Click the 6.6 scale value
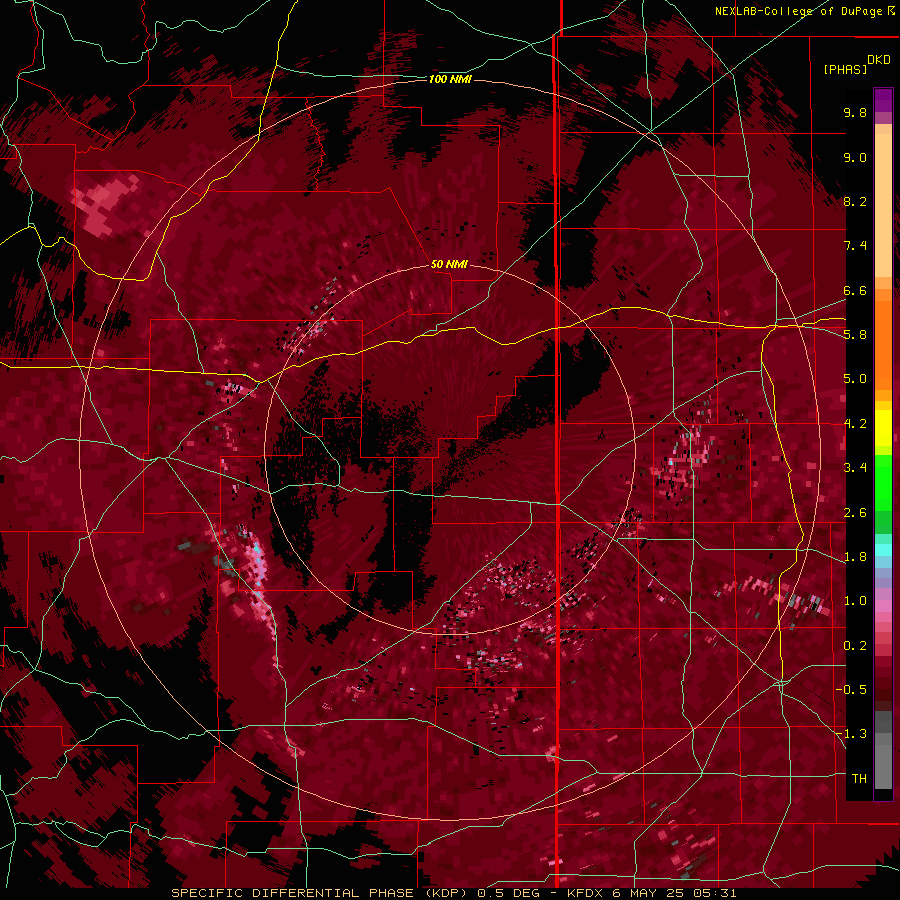The height and width of the screenshot is (900, 900). coord(855,290)
